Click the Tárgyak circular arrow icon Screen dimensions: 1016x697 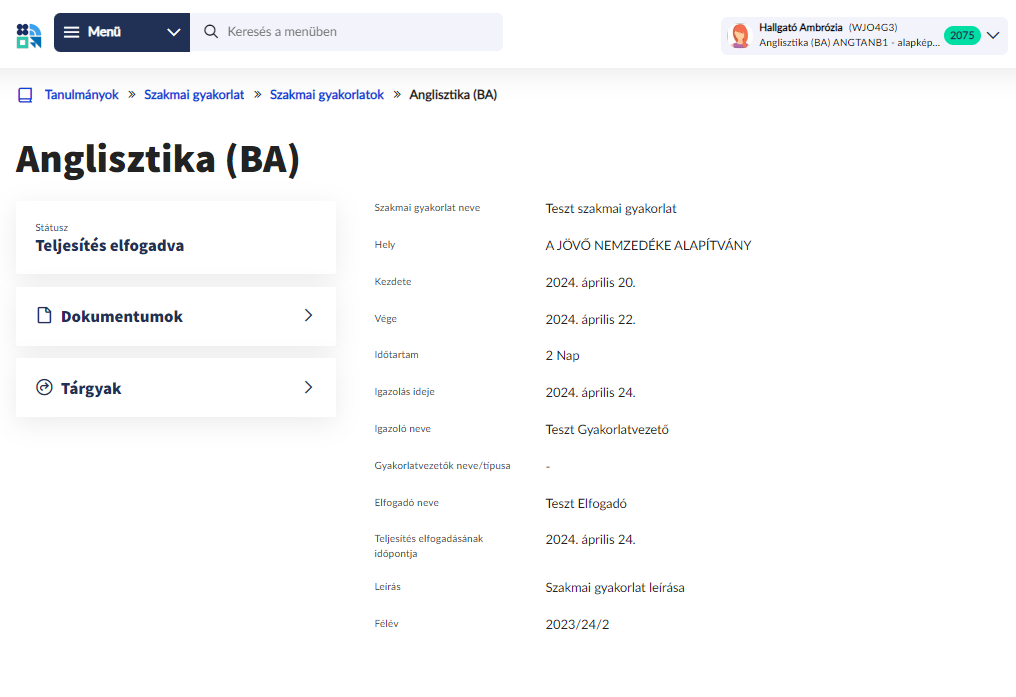[44, 388]
